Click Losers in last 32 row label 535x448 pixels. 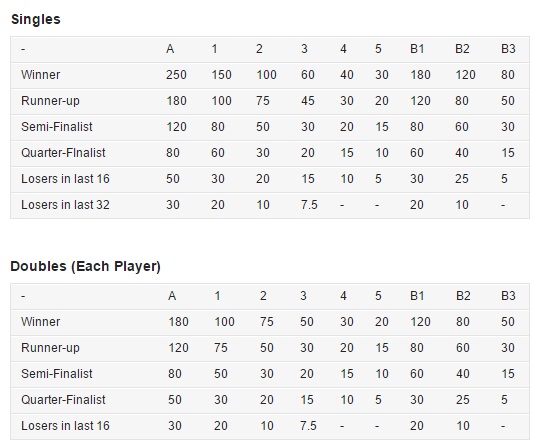point(65,205)
